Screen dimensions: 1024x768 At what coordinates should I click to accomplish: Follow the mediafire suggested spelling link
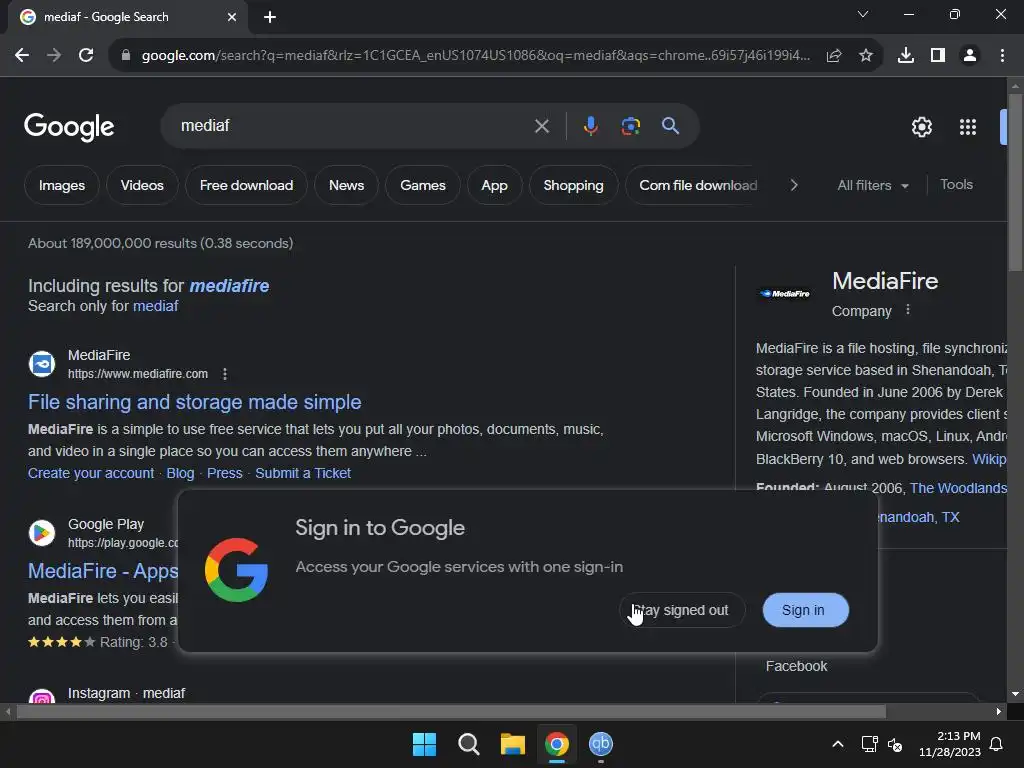click(229, 286)
